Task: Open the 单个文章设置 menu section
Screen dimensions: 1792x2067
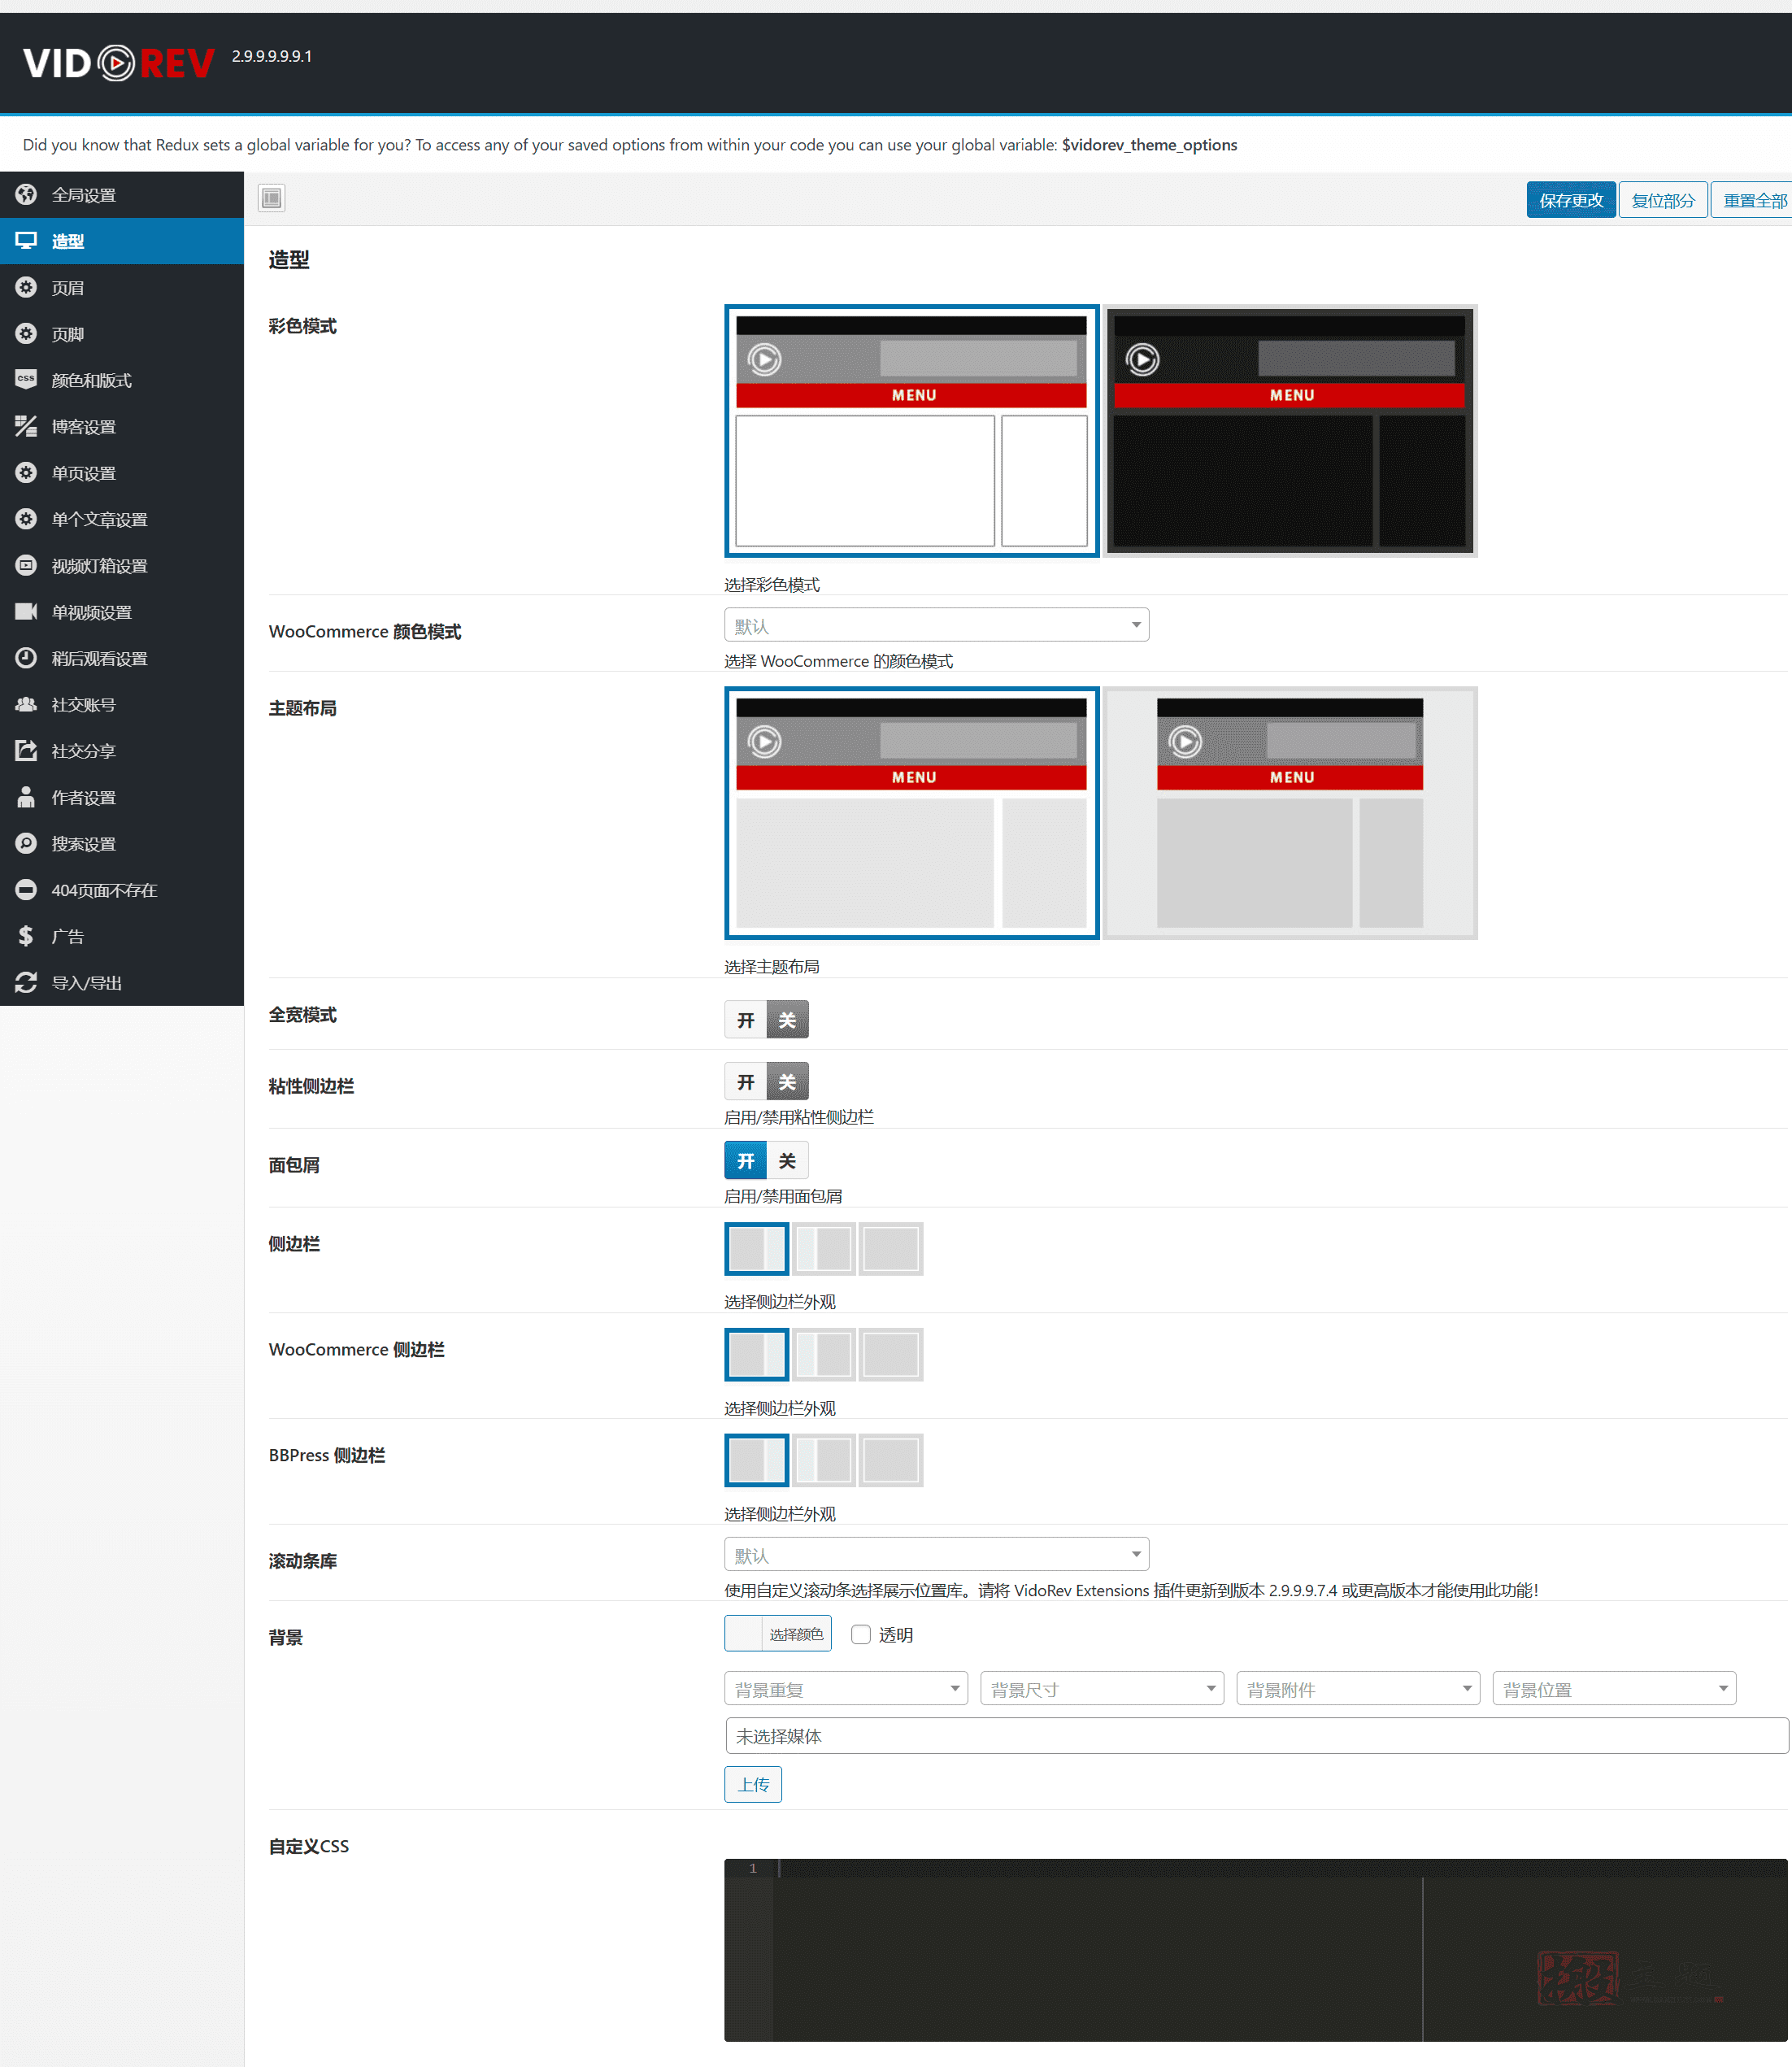Action: 122,519
